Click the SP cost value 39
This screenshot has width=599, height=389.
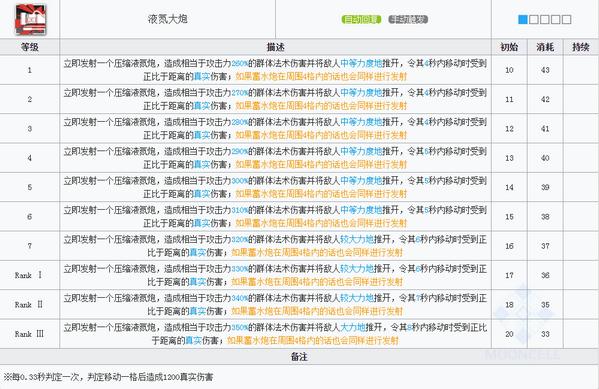click(x=545, y=188)
